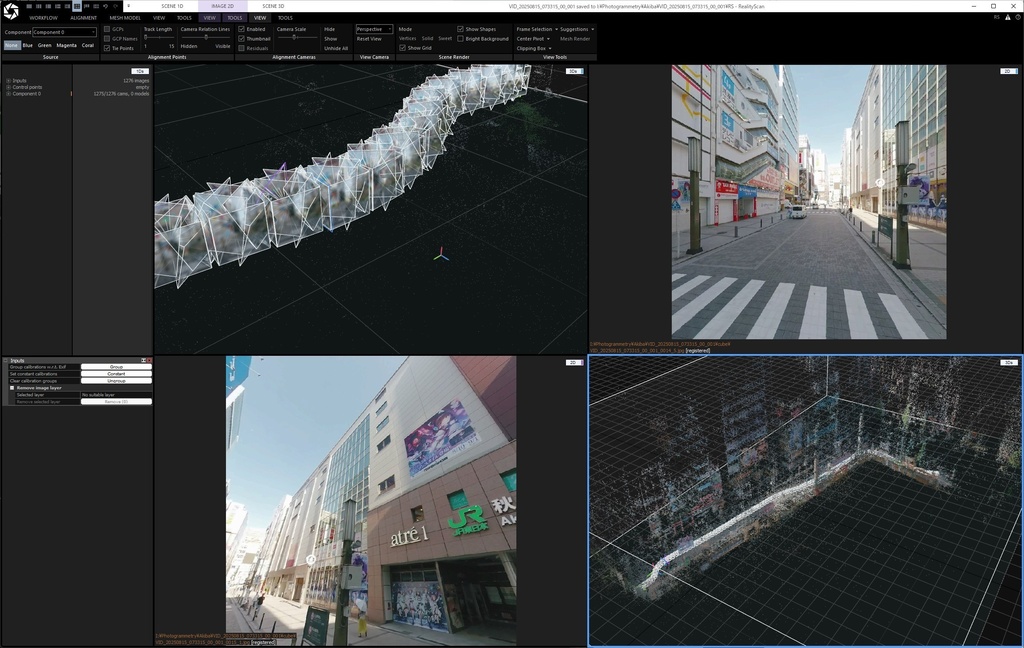Click the undo arrow in title bar
The width and height of the screenshot is (1024, 648).
pyautogui.click(x=104, y=6)
